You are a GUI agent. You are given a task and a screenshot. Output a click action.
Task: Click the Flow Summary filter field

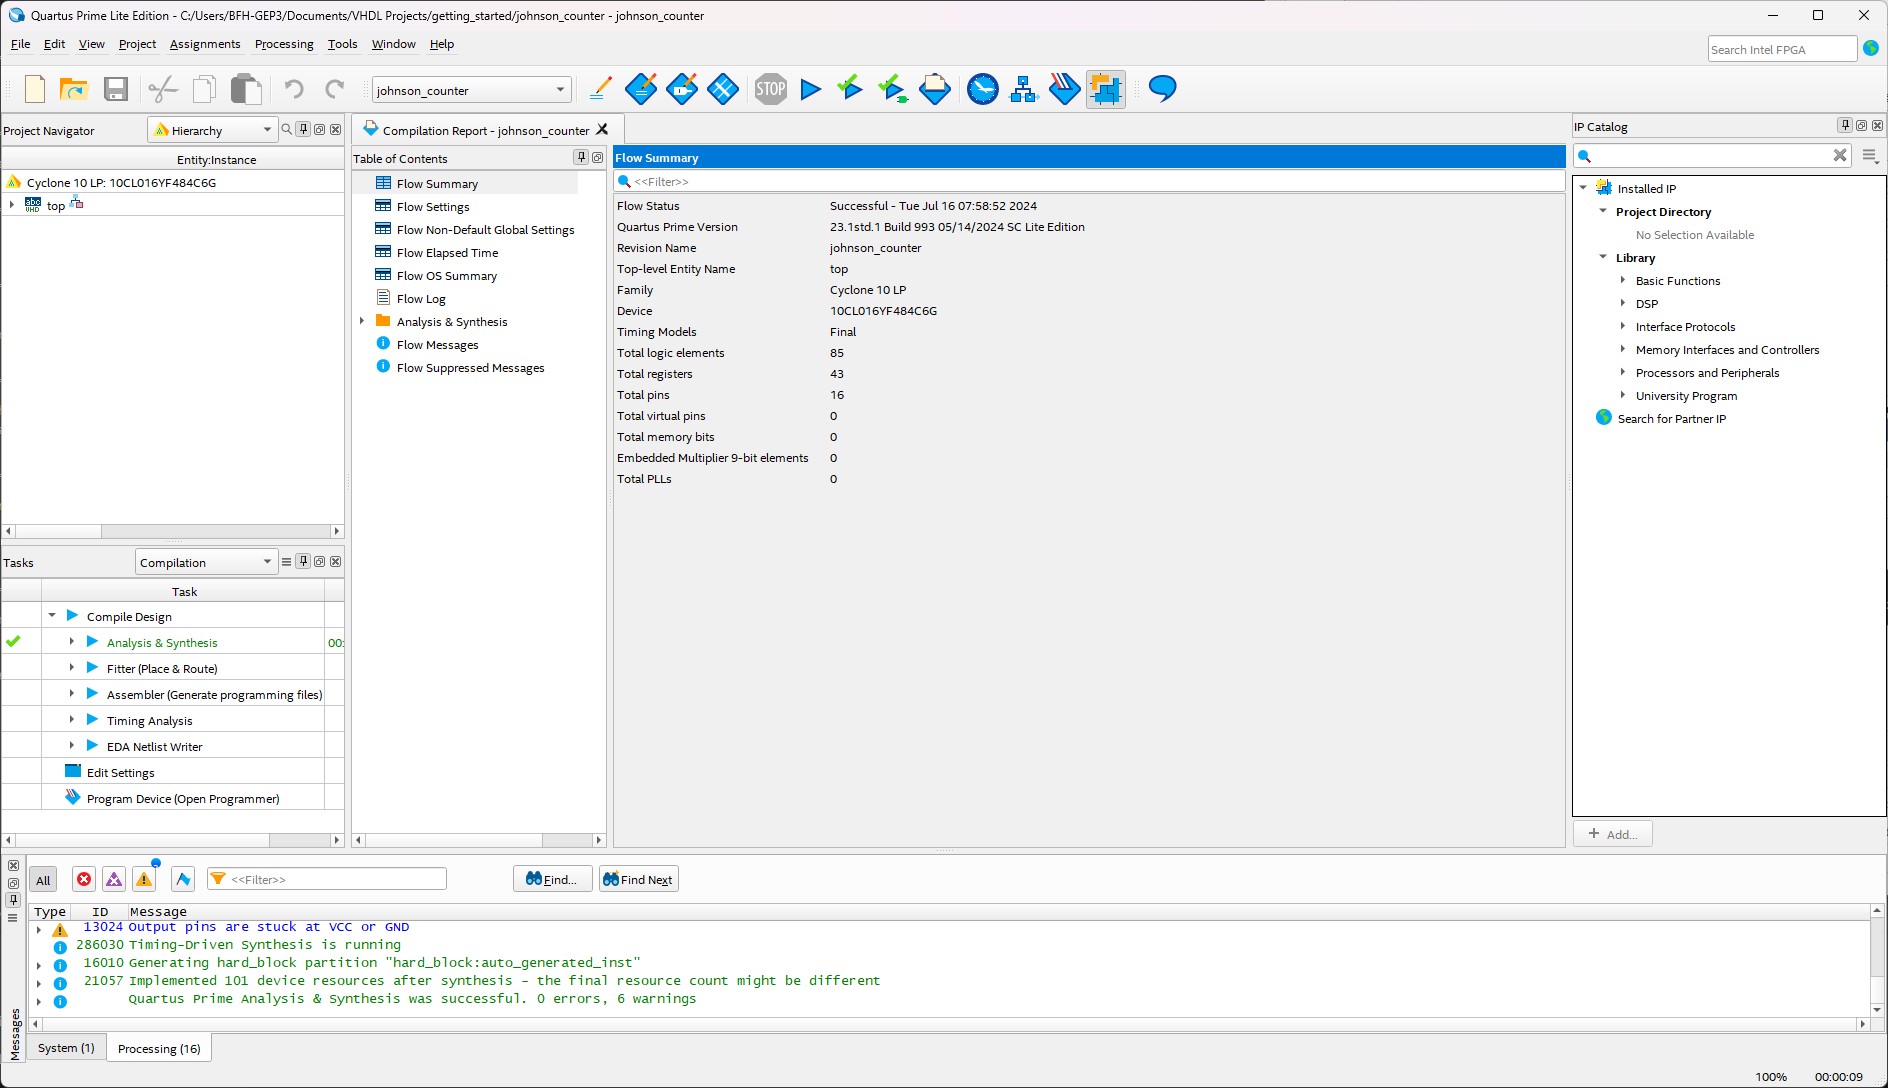click(x=1089, y=181)
